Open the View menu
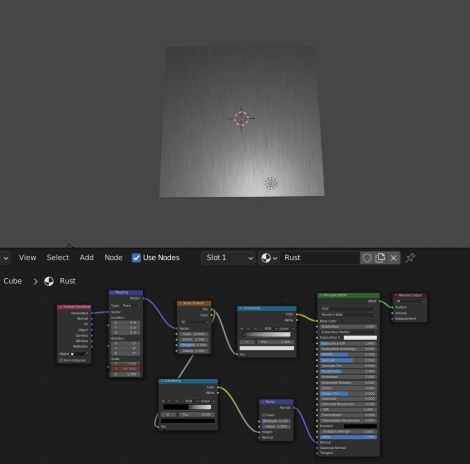Screen dimensions: 470x464 coord(27,258)
